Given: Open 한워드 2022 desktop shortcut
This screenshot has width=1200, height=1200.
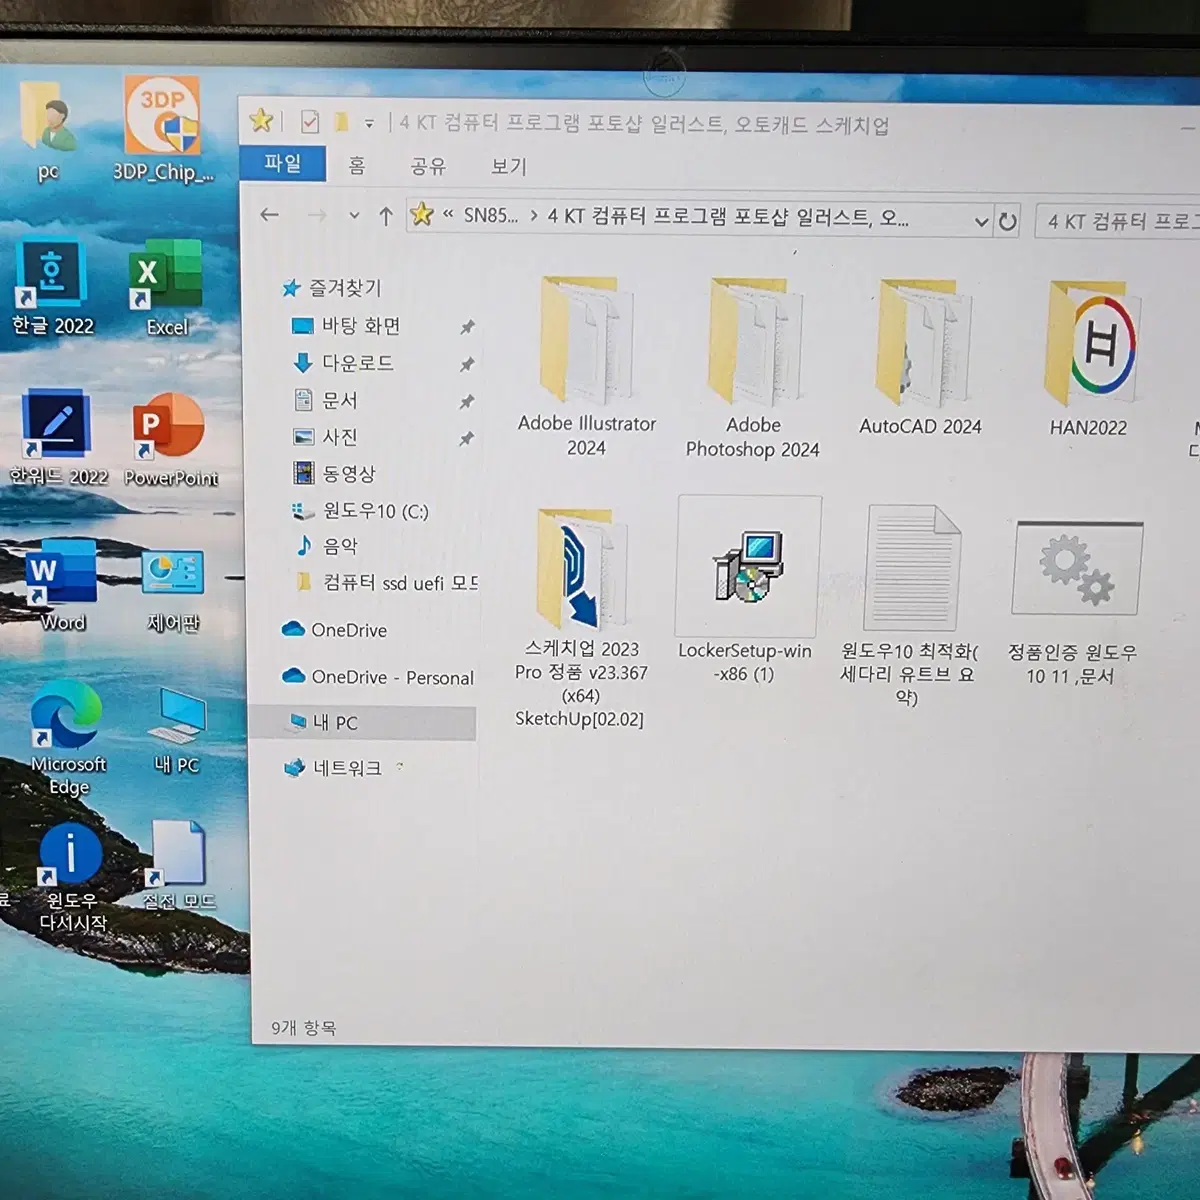Looking at the screenshot, I should 58,438.
